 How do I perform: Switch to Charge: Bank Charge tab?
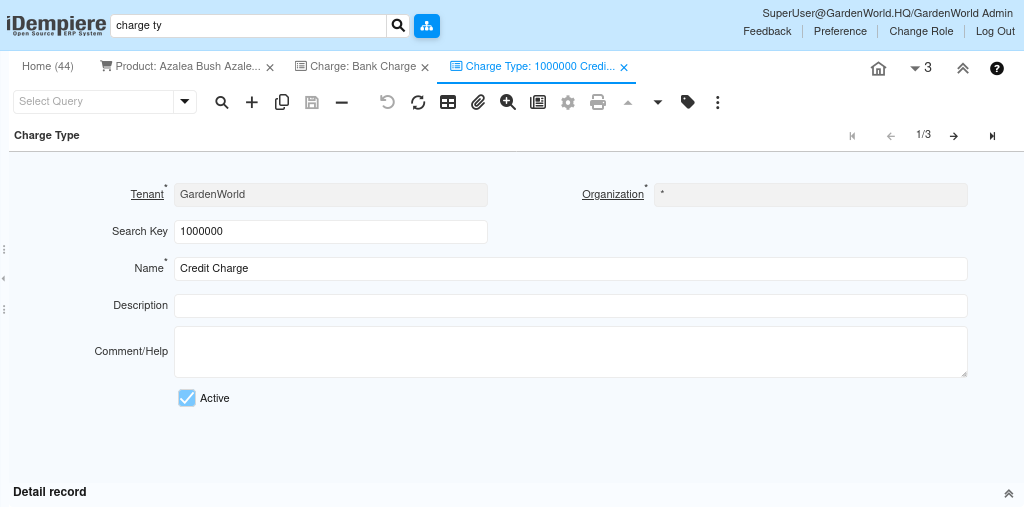click(362, 67)
